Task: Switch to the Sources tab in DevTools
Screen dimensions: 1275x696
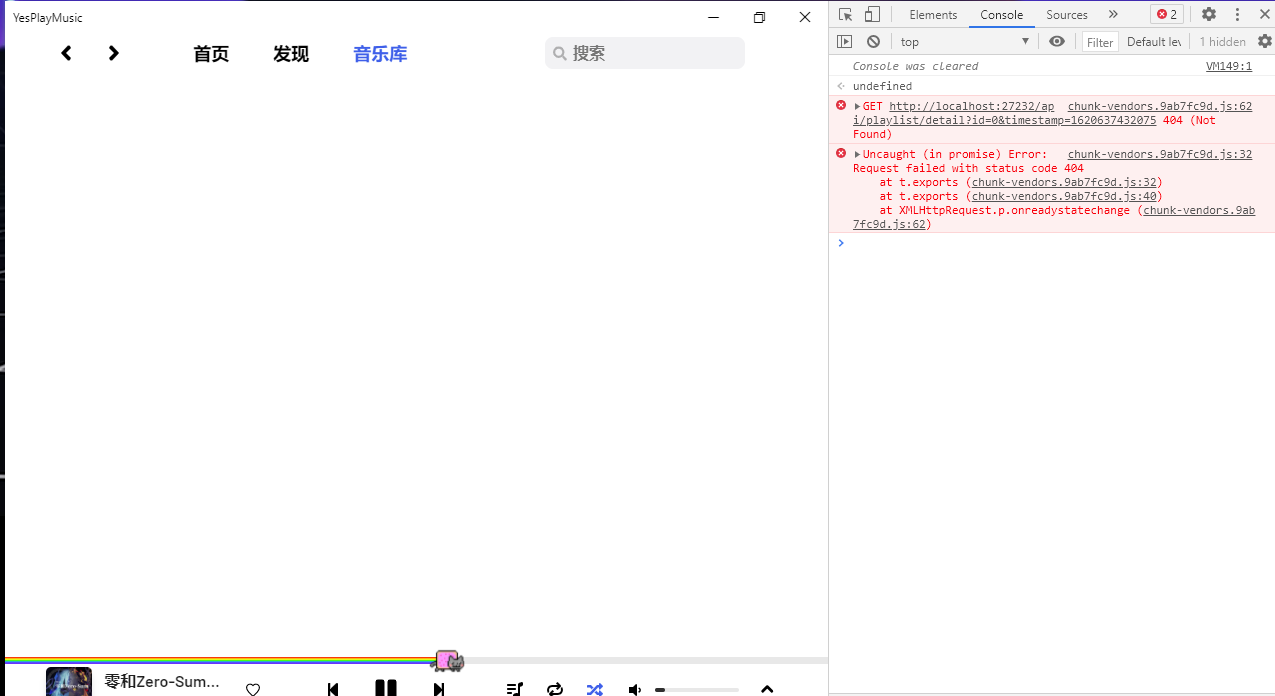Action: 1067,14
